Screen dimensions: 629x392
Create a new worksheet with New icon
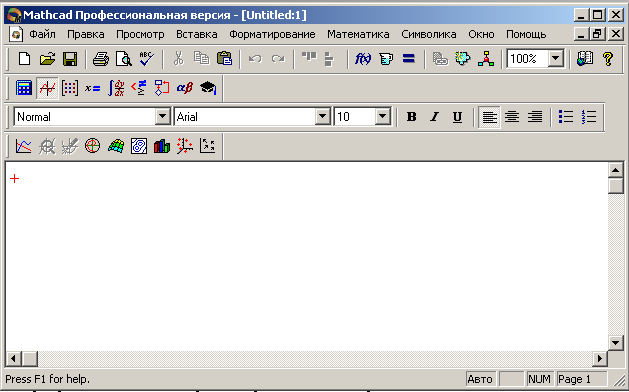(24, 59)
